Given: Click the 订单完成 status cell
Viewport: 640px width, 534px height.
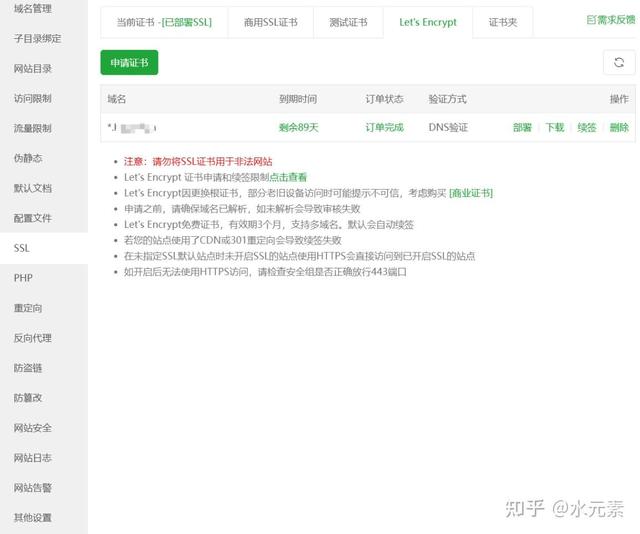Looking at the screenshot, I should point(384,128).
